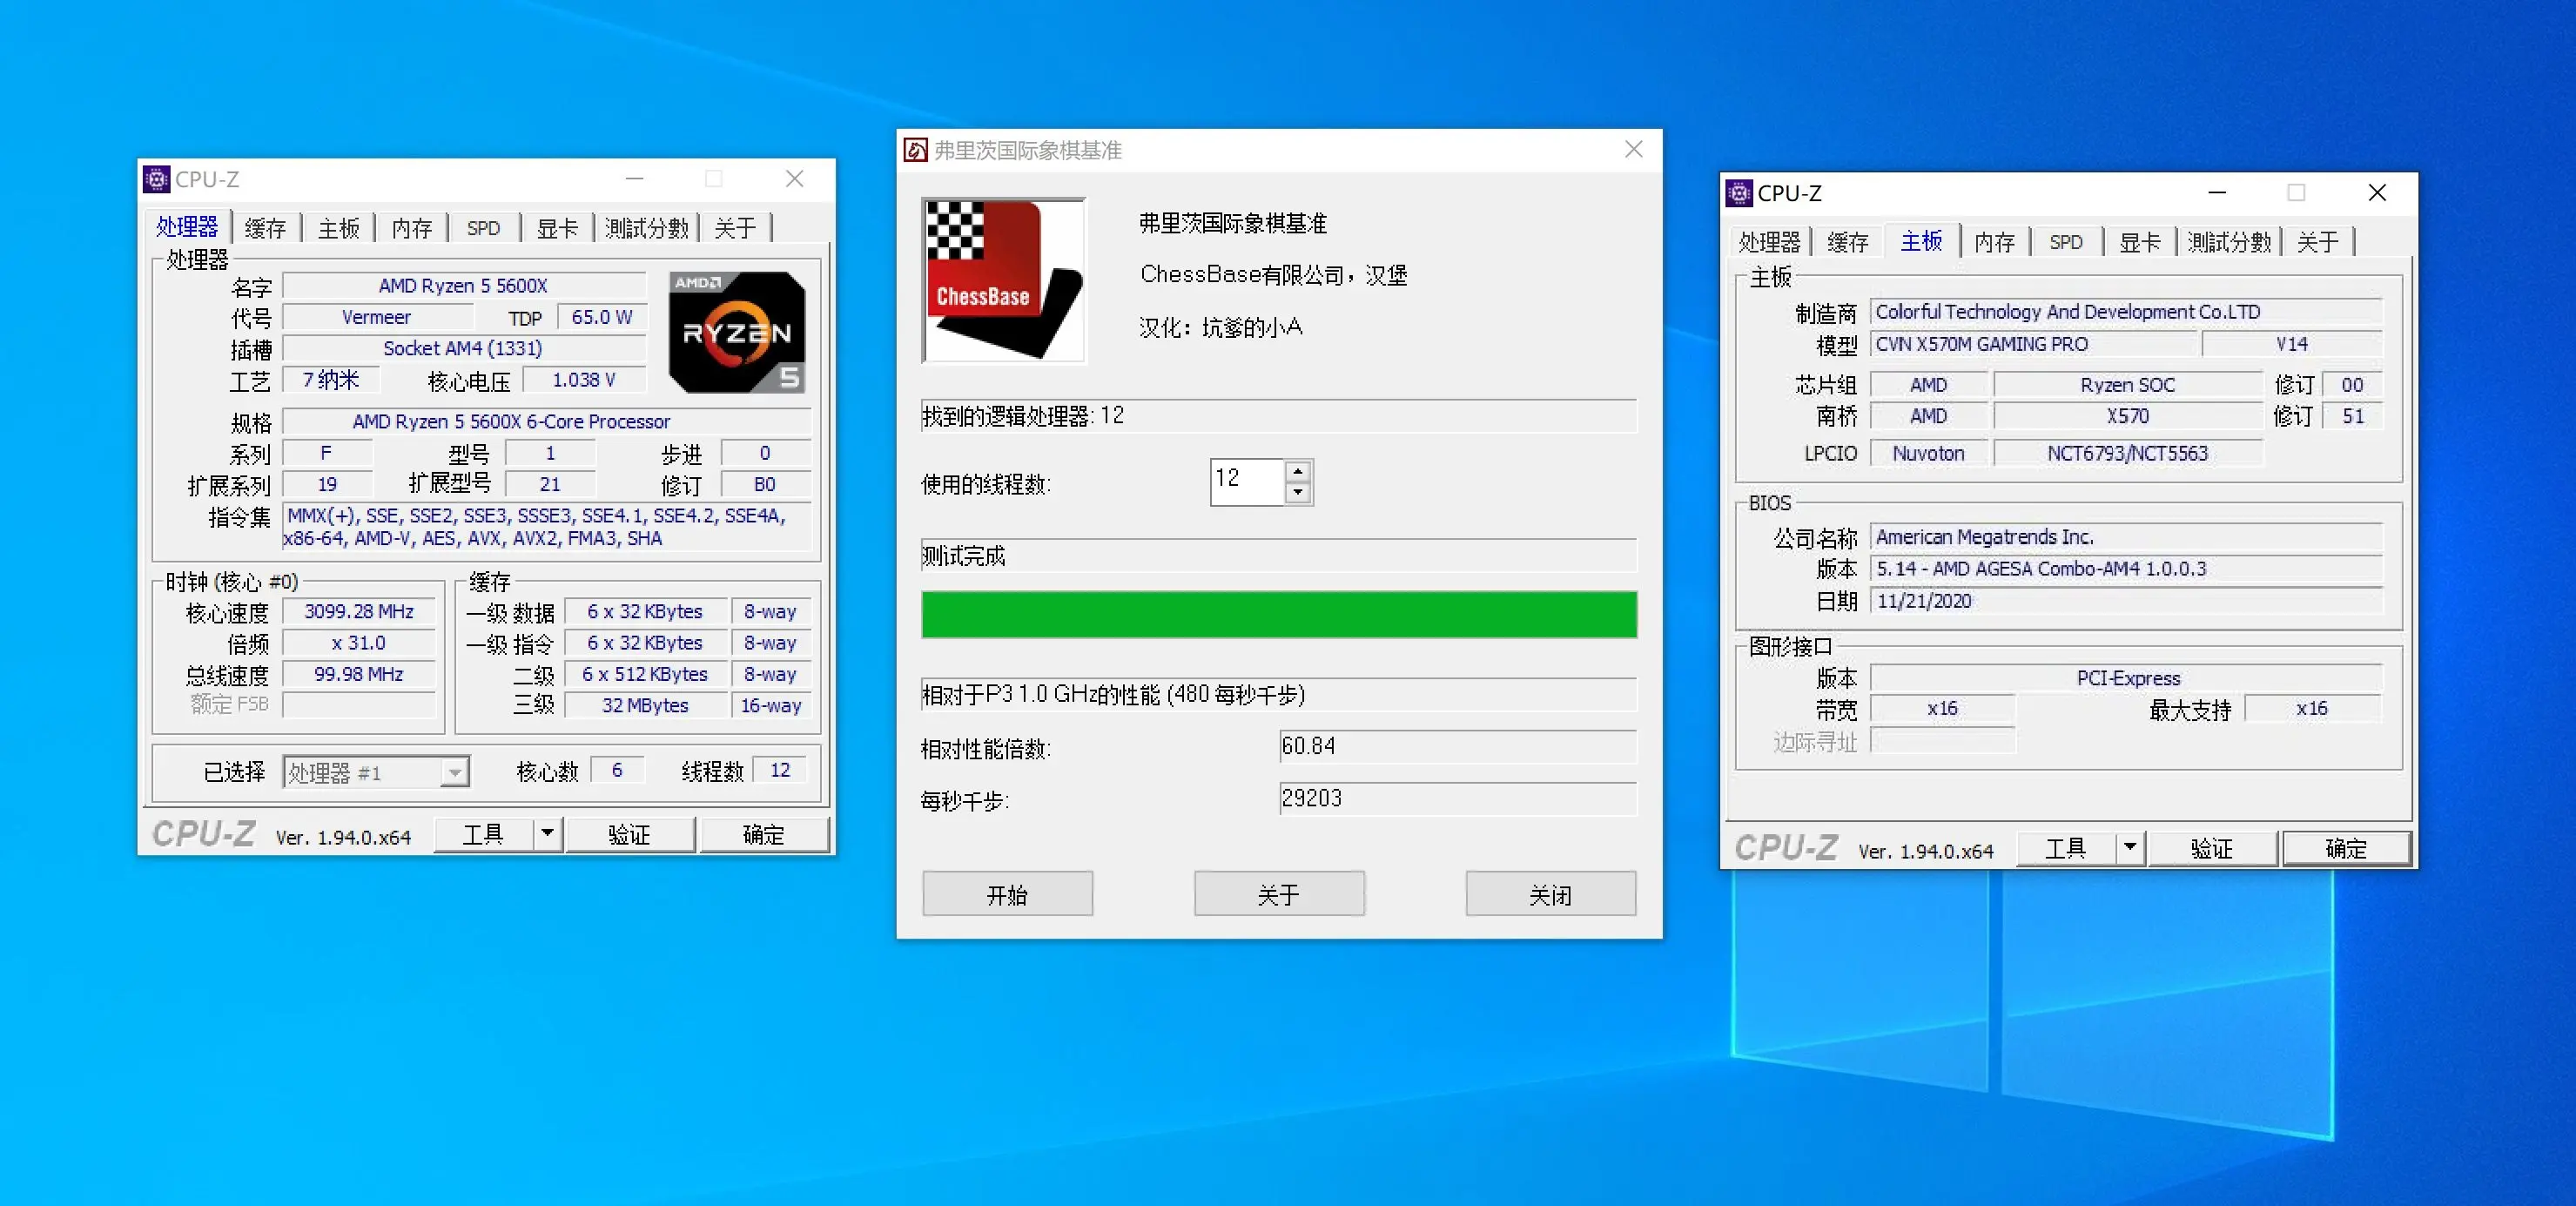Minimize the left CPU-Z window

(x=634, y=178)
